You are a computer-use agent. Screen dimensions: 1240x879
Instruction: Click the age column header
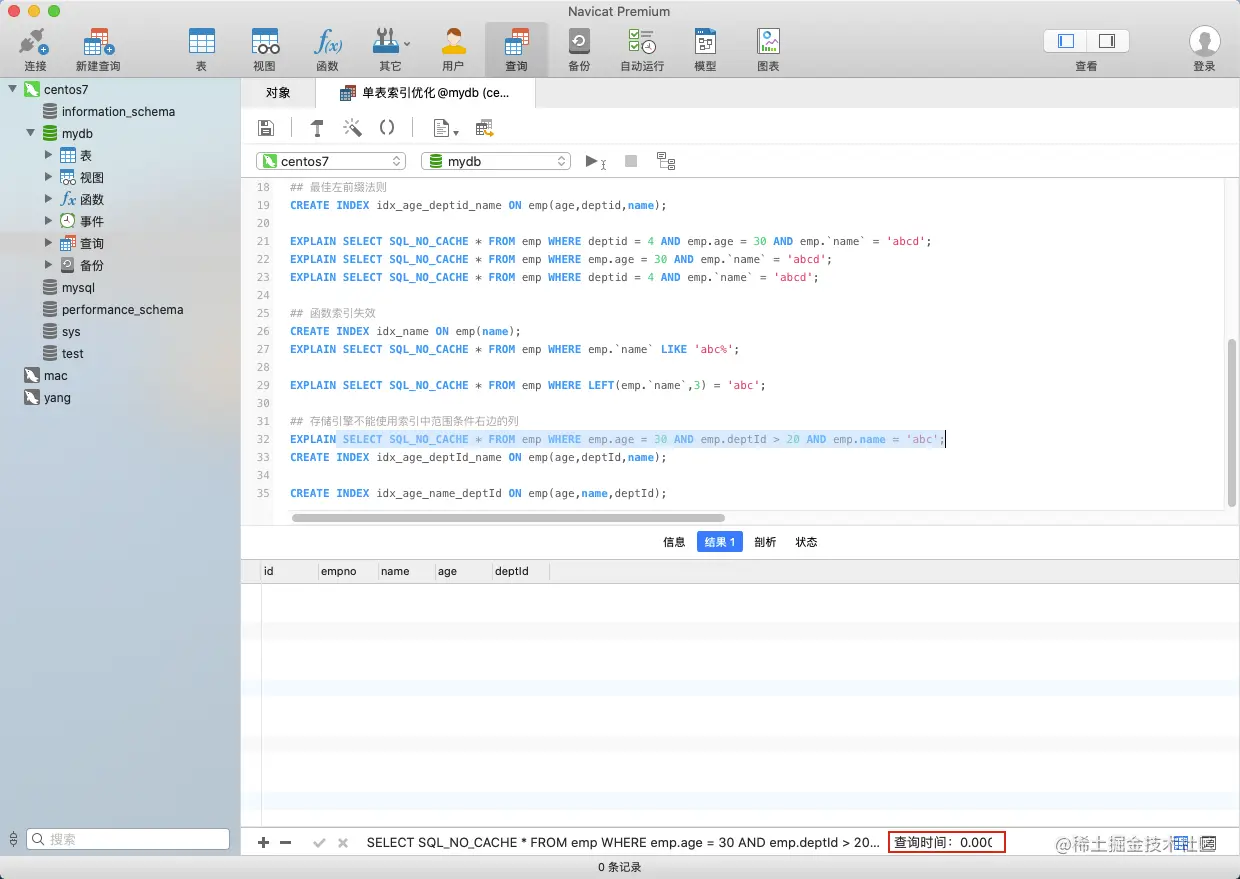[463, 571]
